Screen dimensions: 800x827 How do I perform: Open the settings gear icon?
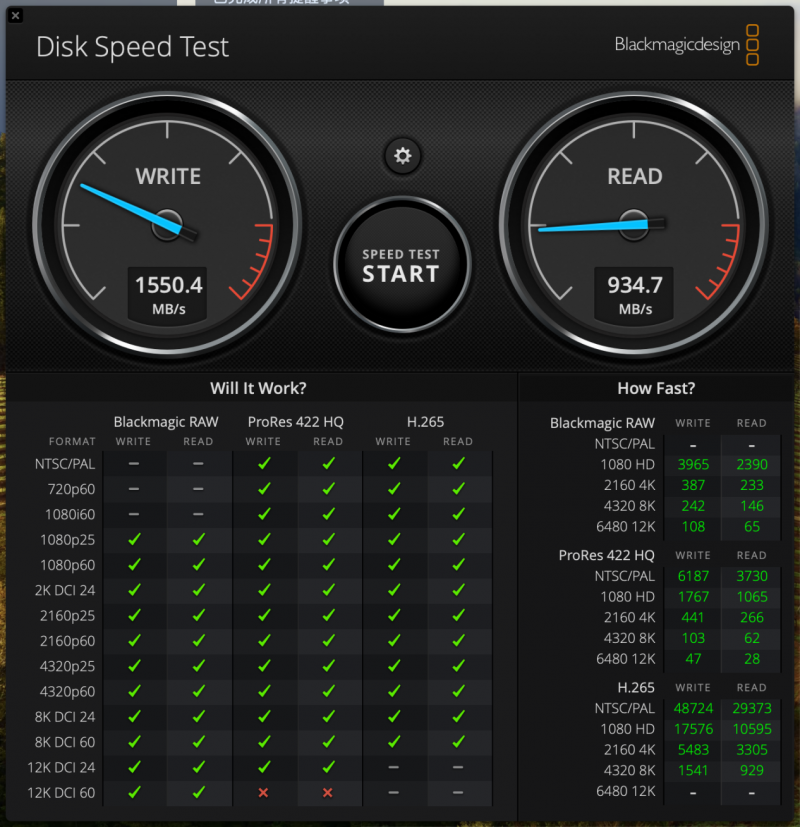[402, 156]
